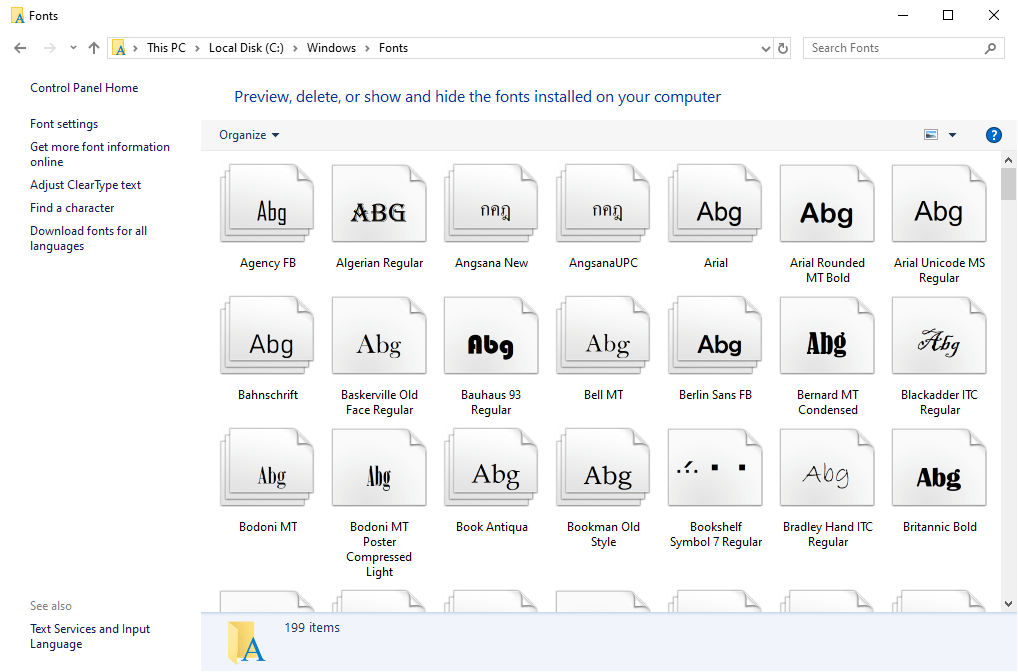The width and height of the screenshot is (1018, 672).
Task: Select the Algerian Regular font icon
Action: pos(379,205)
